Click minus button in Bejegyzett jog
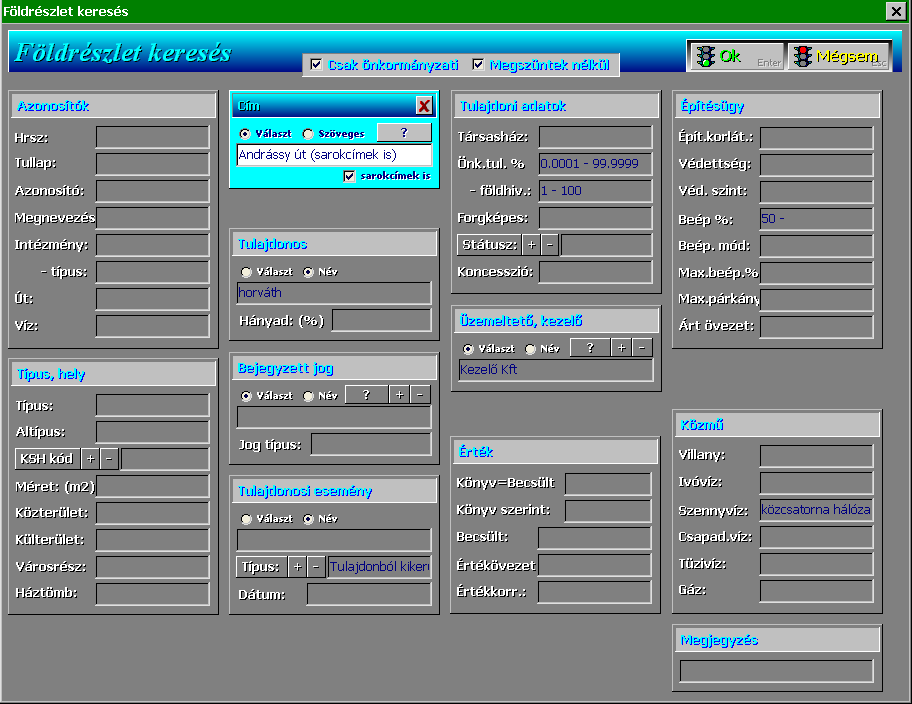 click(420, 394)
